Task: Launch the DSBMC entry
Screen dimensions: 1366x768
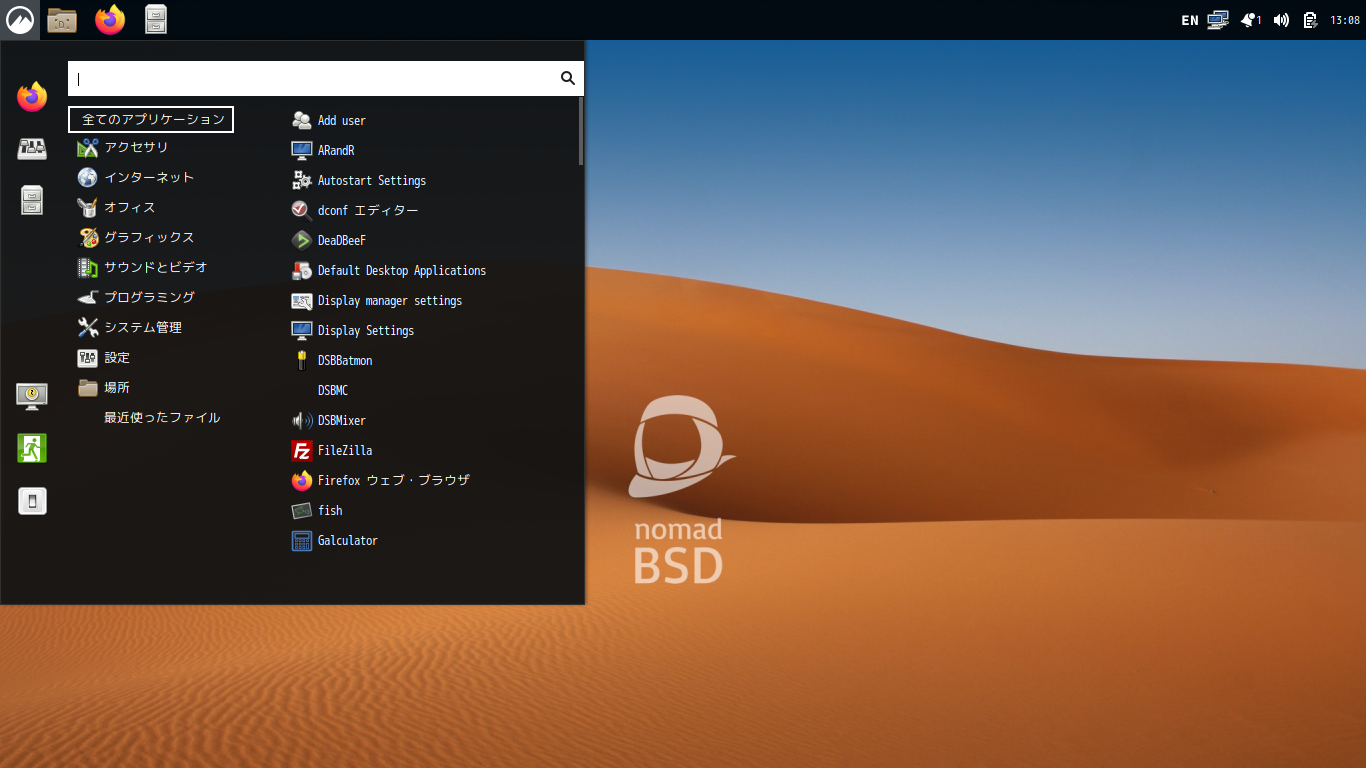Action: 333,390
